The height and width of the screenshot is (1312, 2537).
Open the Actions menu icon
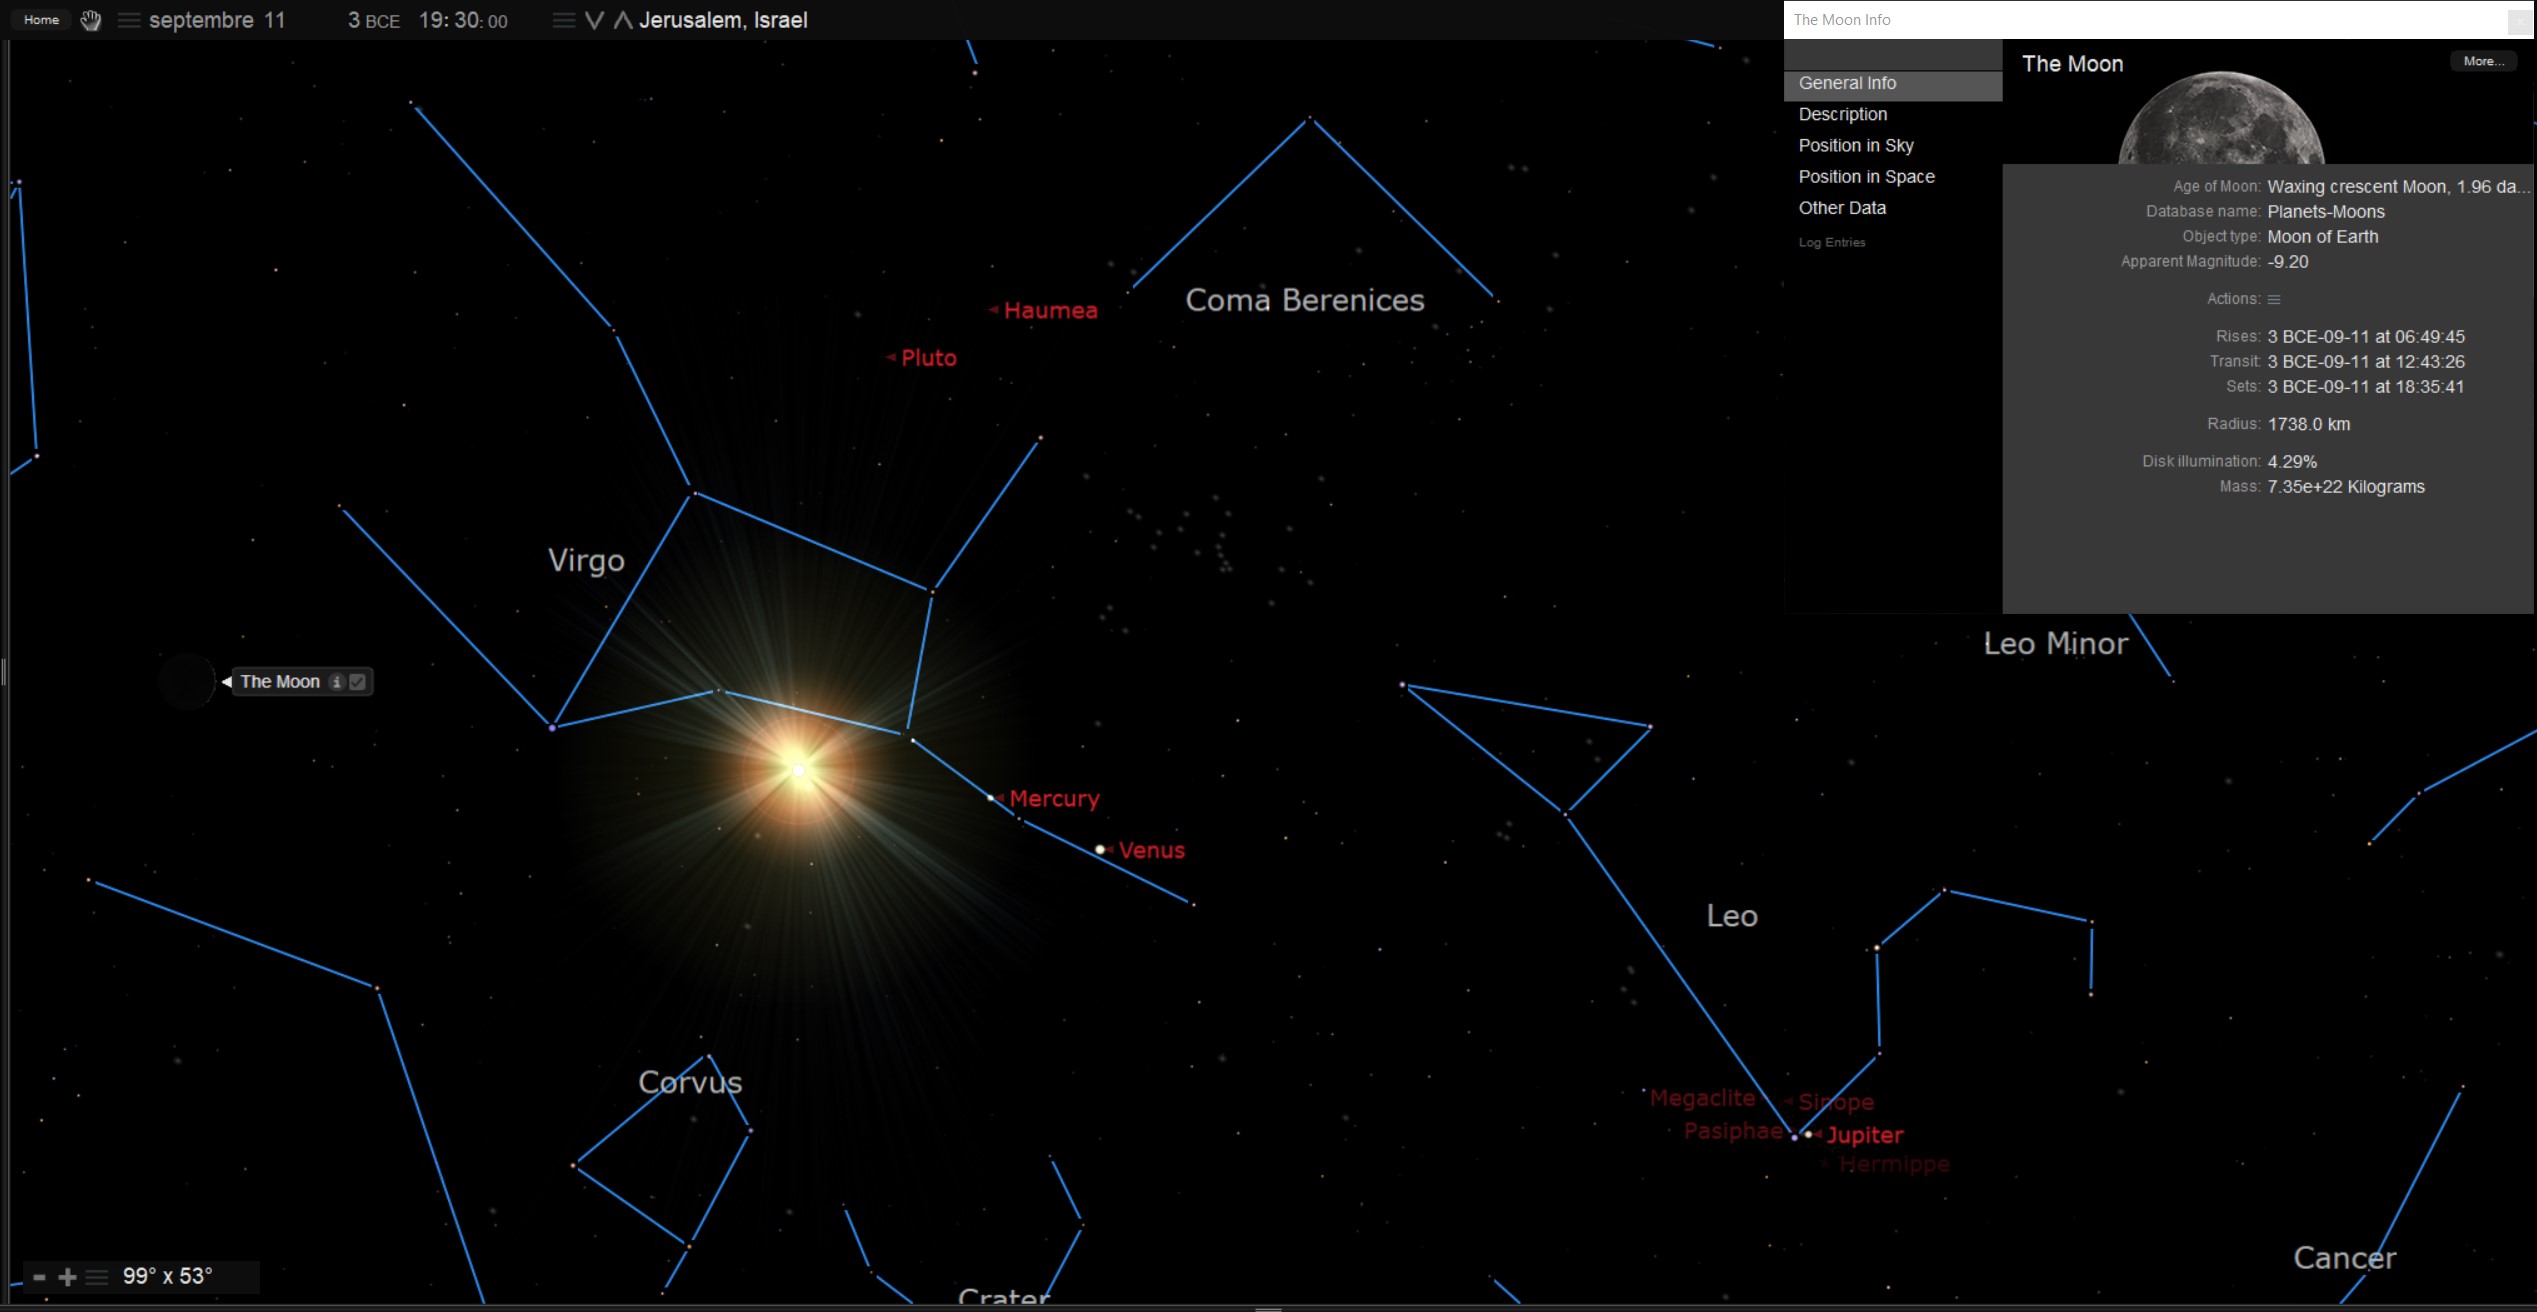click(x=2274, y=299)
